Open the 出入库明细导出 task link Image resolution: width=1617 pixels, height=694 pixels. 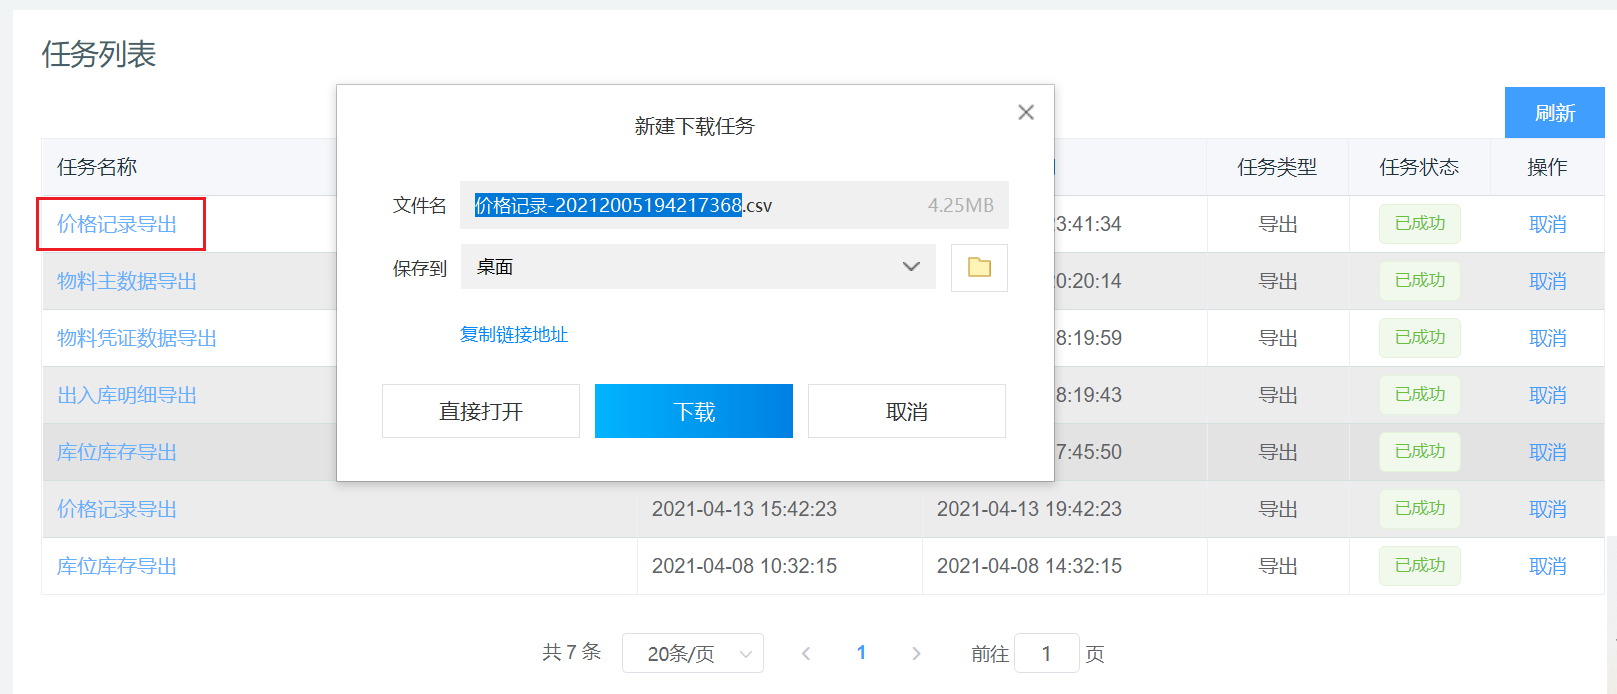click(127, 395)
